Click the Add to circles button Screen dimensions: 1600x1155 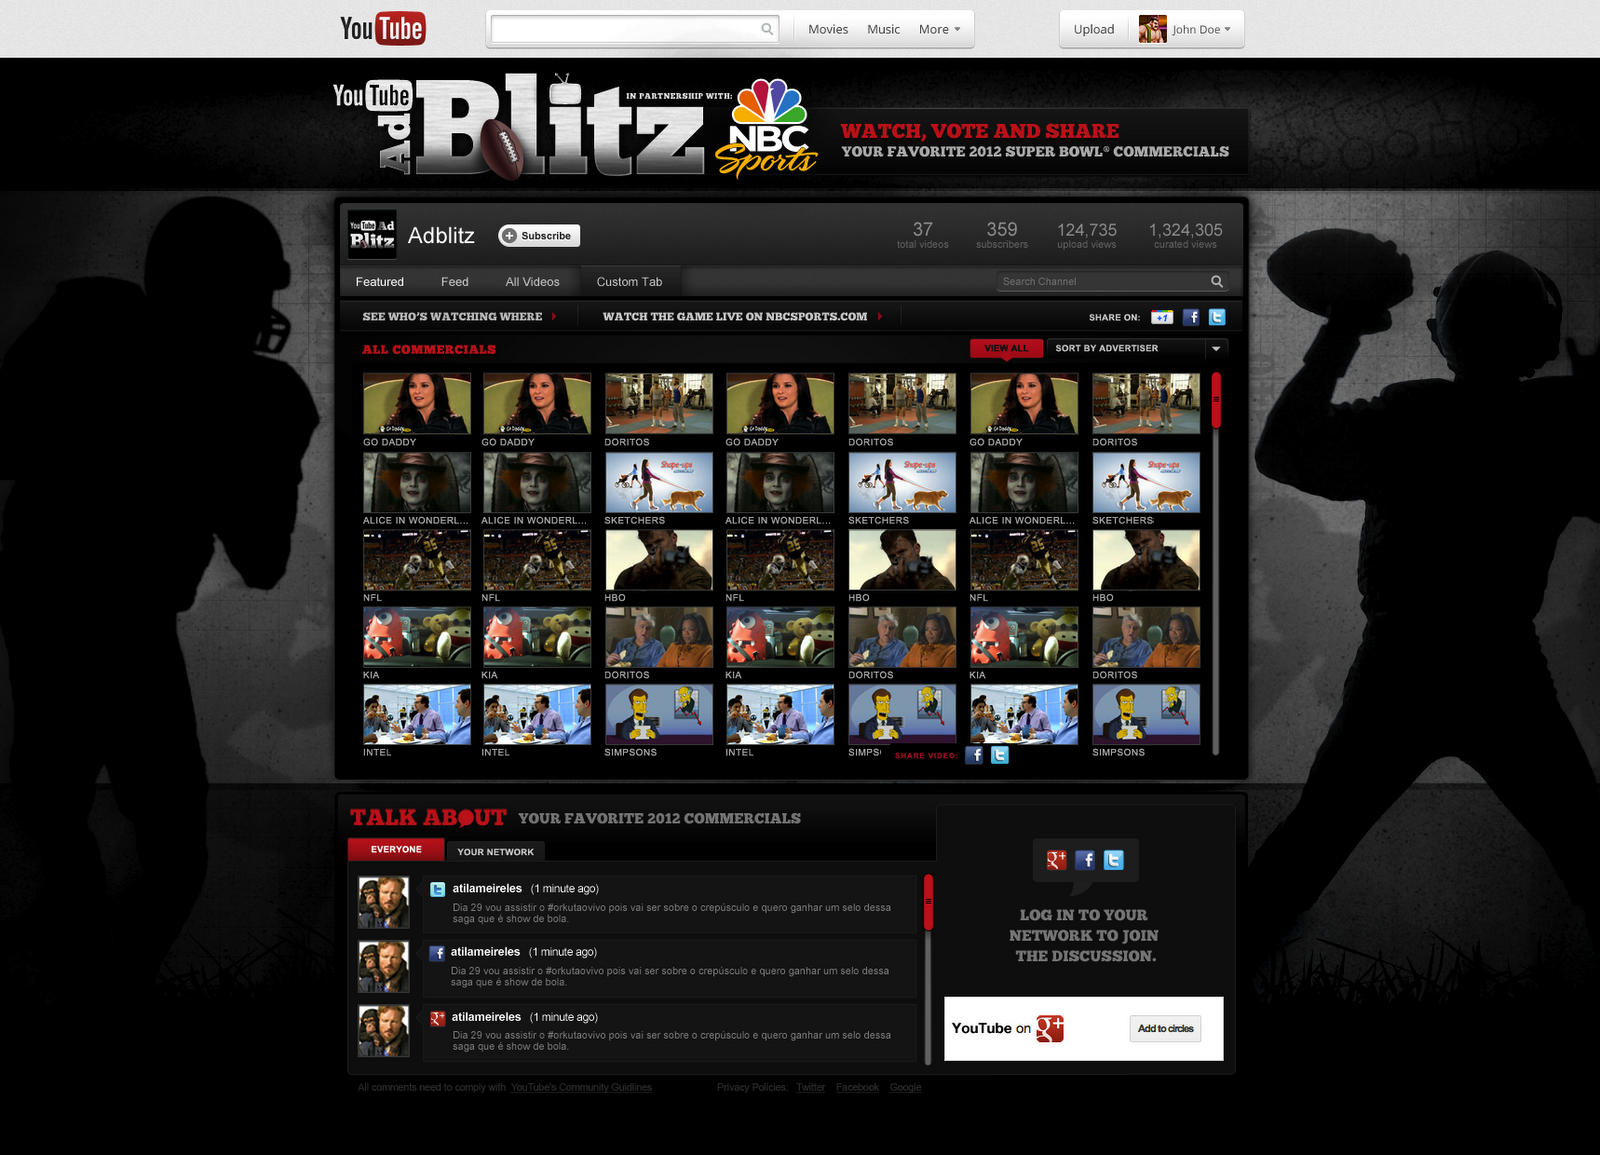[1166, 1029]
